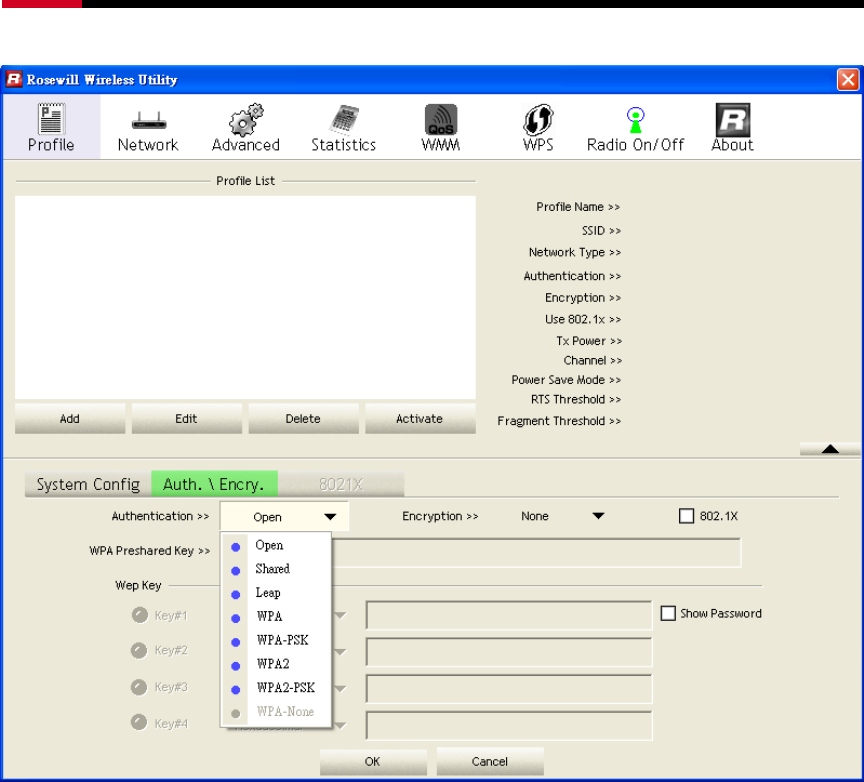The height and width of the screenshot is (782, 864).
Task: Click the WPA Preshared Key field
Action: [x=535, y=553]
